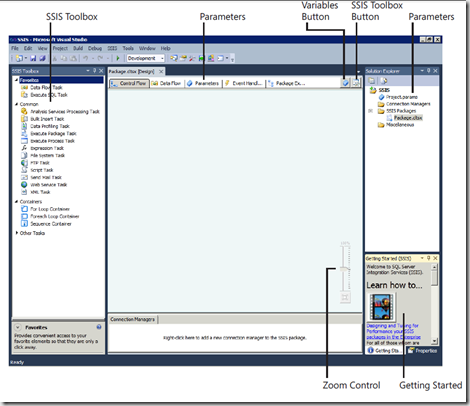The height and width of the screenshot is (406, 470).
Task: Toggle SSIS Packages folder expander in Solution Explorer
Action: click(x=371, y=111)
